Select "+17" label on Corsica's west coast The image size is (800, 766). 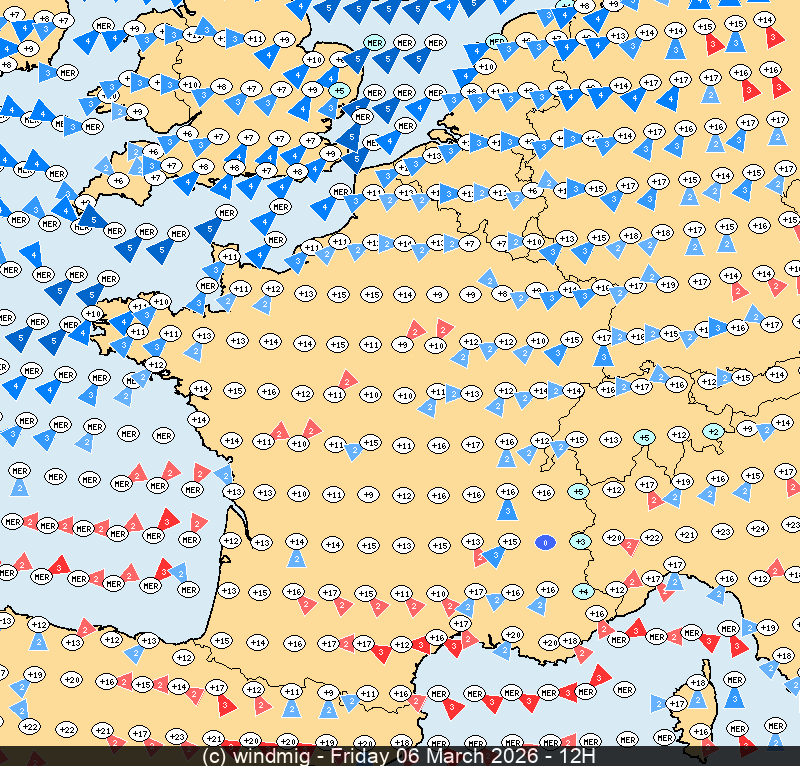click(x=676, y=704)
